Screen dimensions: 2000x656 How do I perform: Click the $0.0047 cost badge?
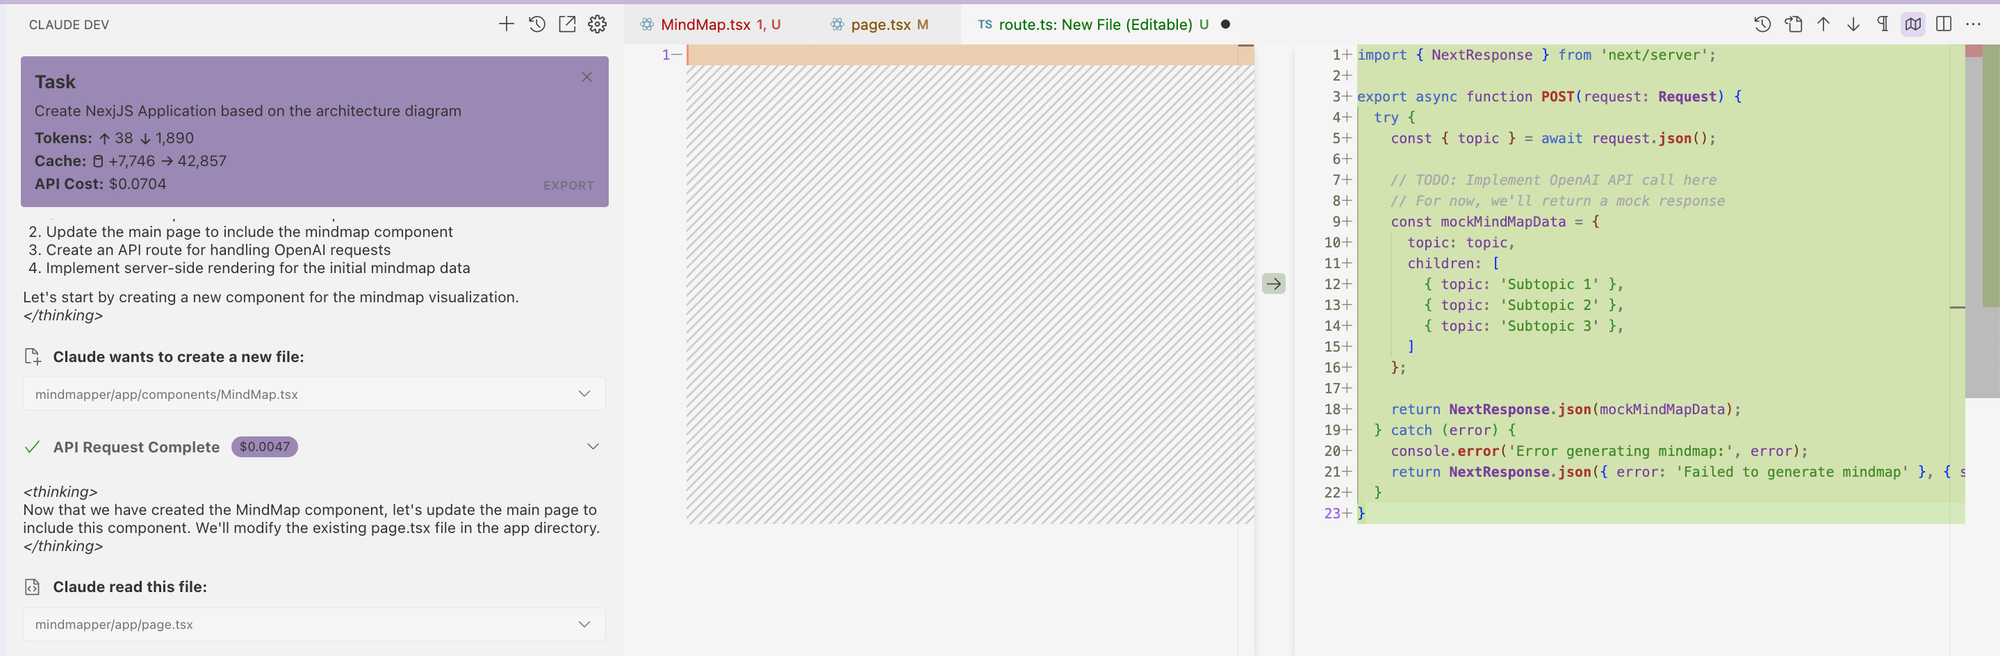[264, 447]
